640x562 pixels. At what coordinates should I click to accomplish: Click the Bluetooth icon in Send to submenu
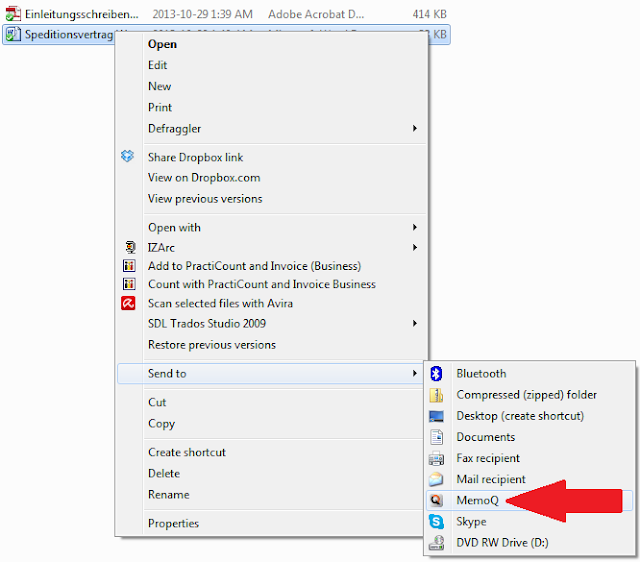tap(436, 373)
